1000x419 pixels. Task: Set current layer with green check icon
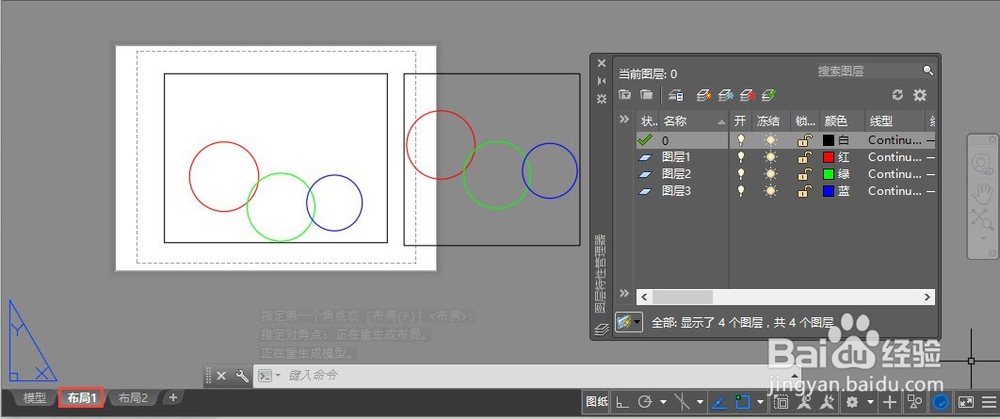coord(768,95)
